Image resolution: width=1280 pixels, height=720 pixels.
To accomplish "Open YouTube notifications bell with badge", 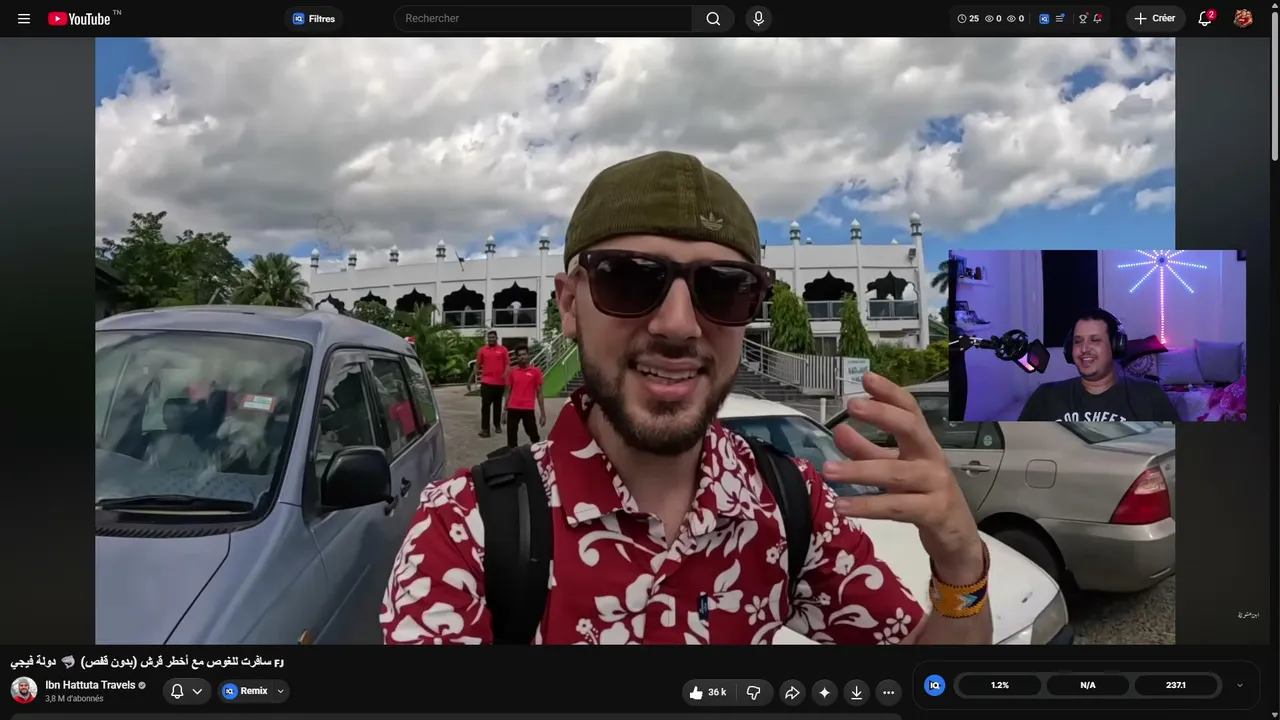I will (x=1205, y=18).
